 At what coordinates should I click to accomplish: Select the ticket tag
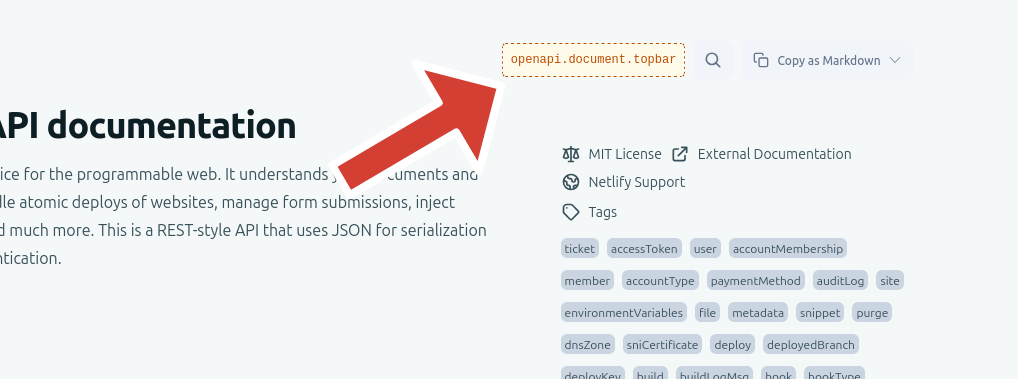[580, 249]
